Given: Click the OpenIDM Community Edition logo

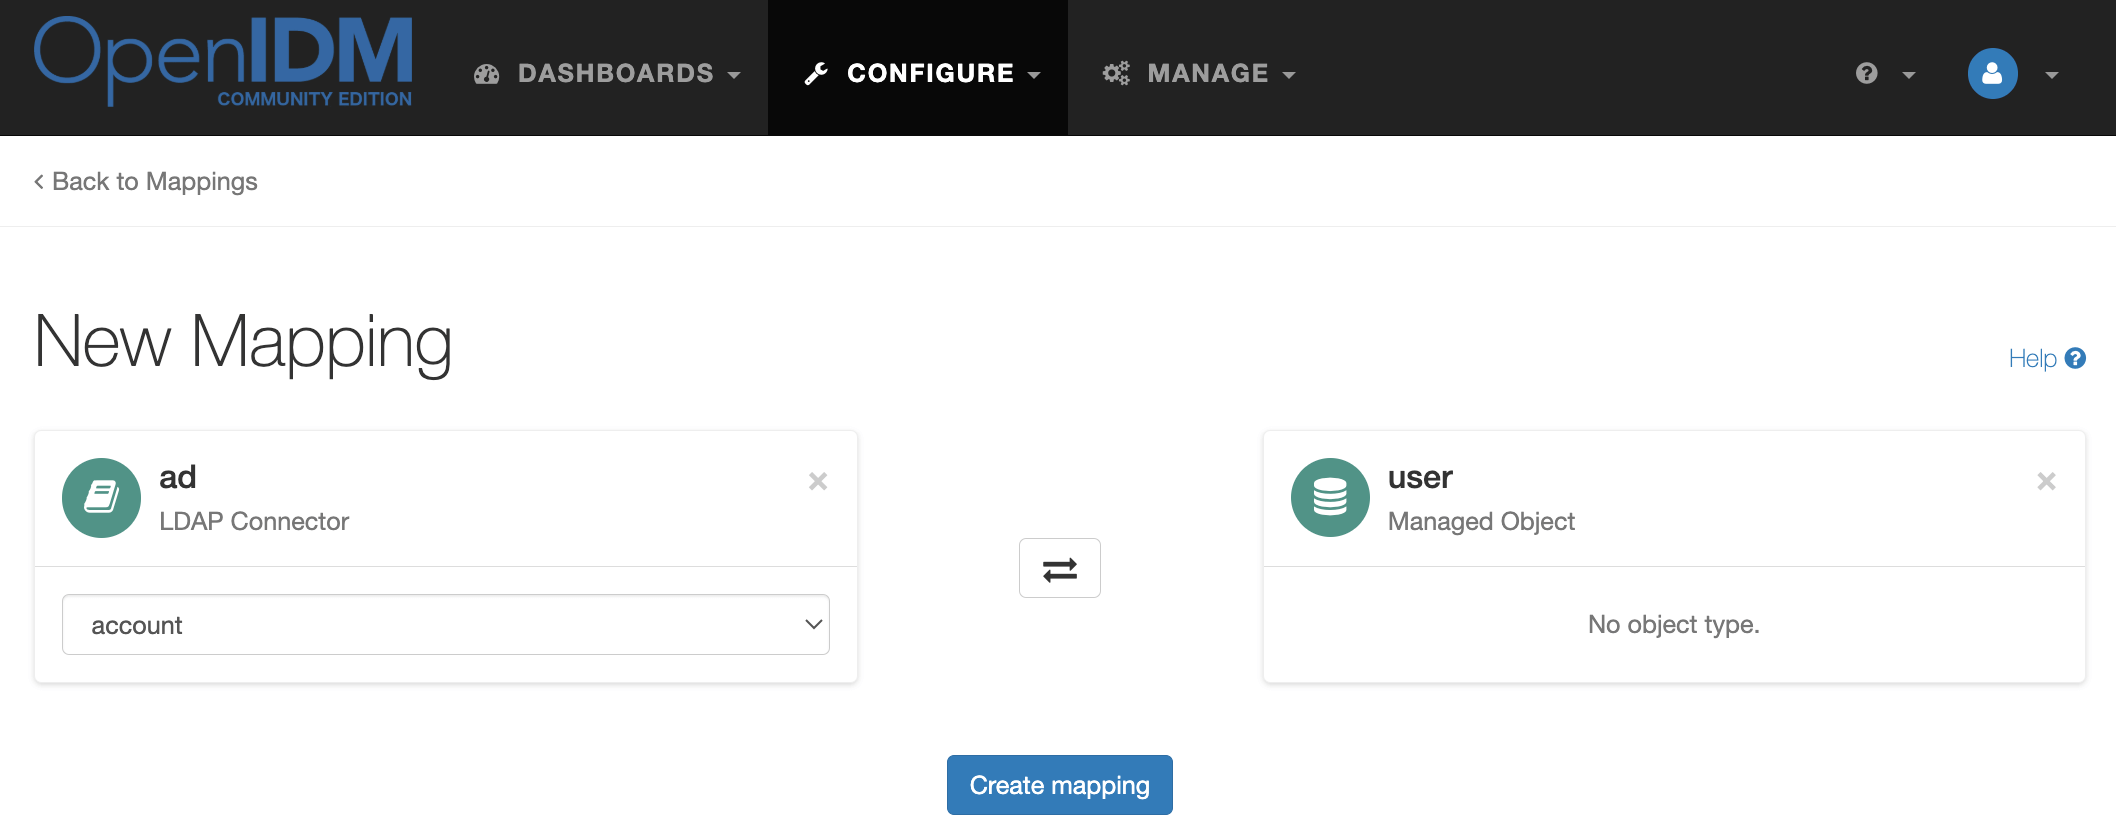Looking at the screenshot, I should point(223,62).
